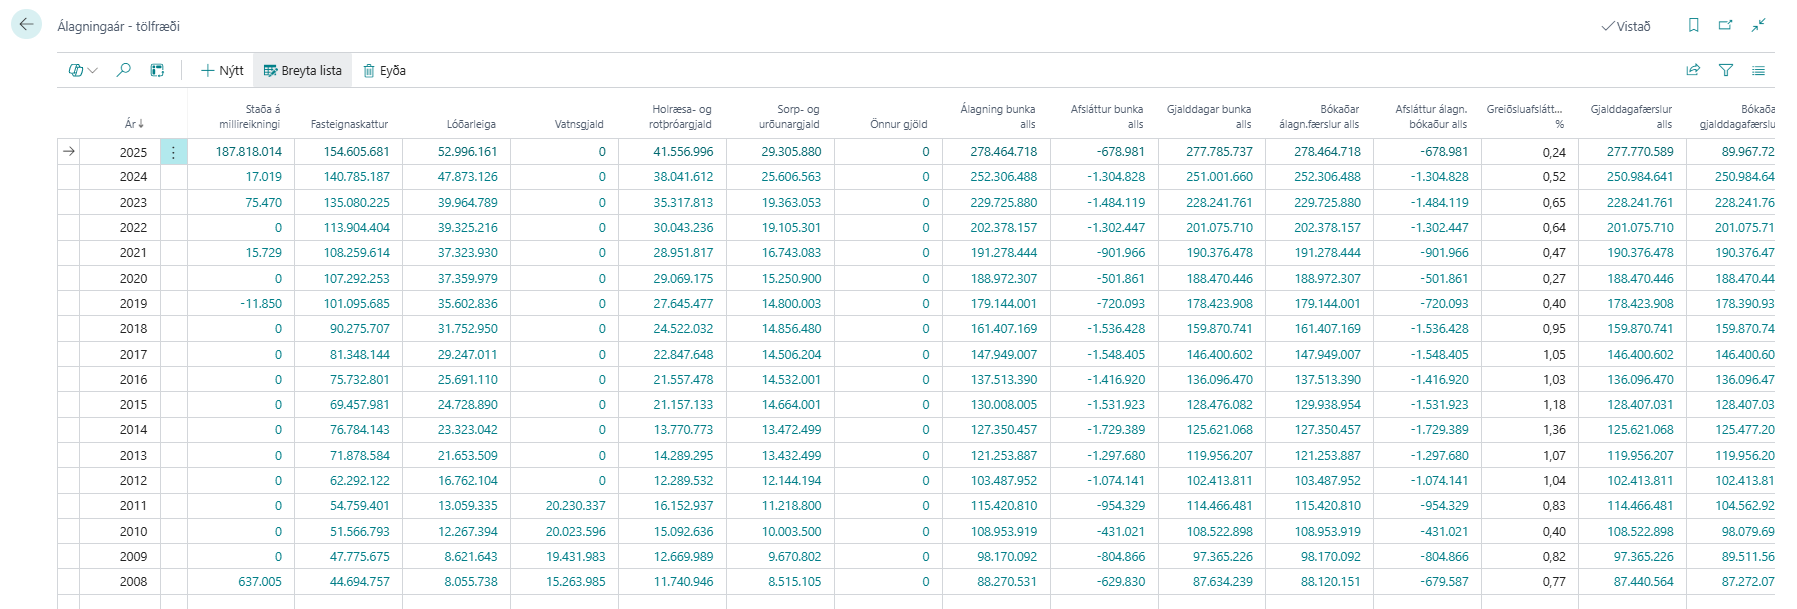Open the view selector dropdown
Image resolution: width=1797 pixels, height=609 pixels.
click(83, 70)
